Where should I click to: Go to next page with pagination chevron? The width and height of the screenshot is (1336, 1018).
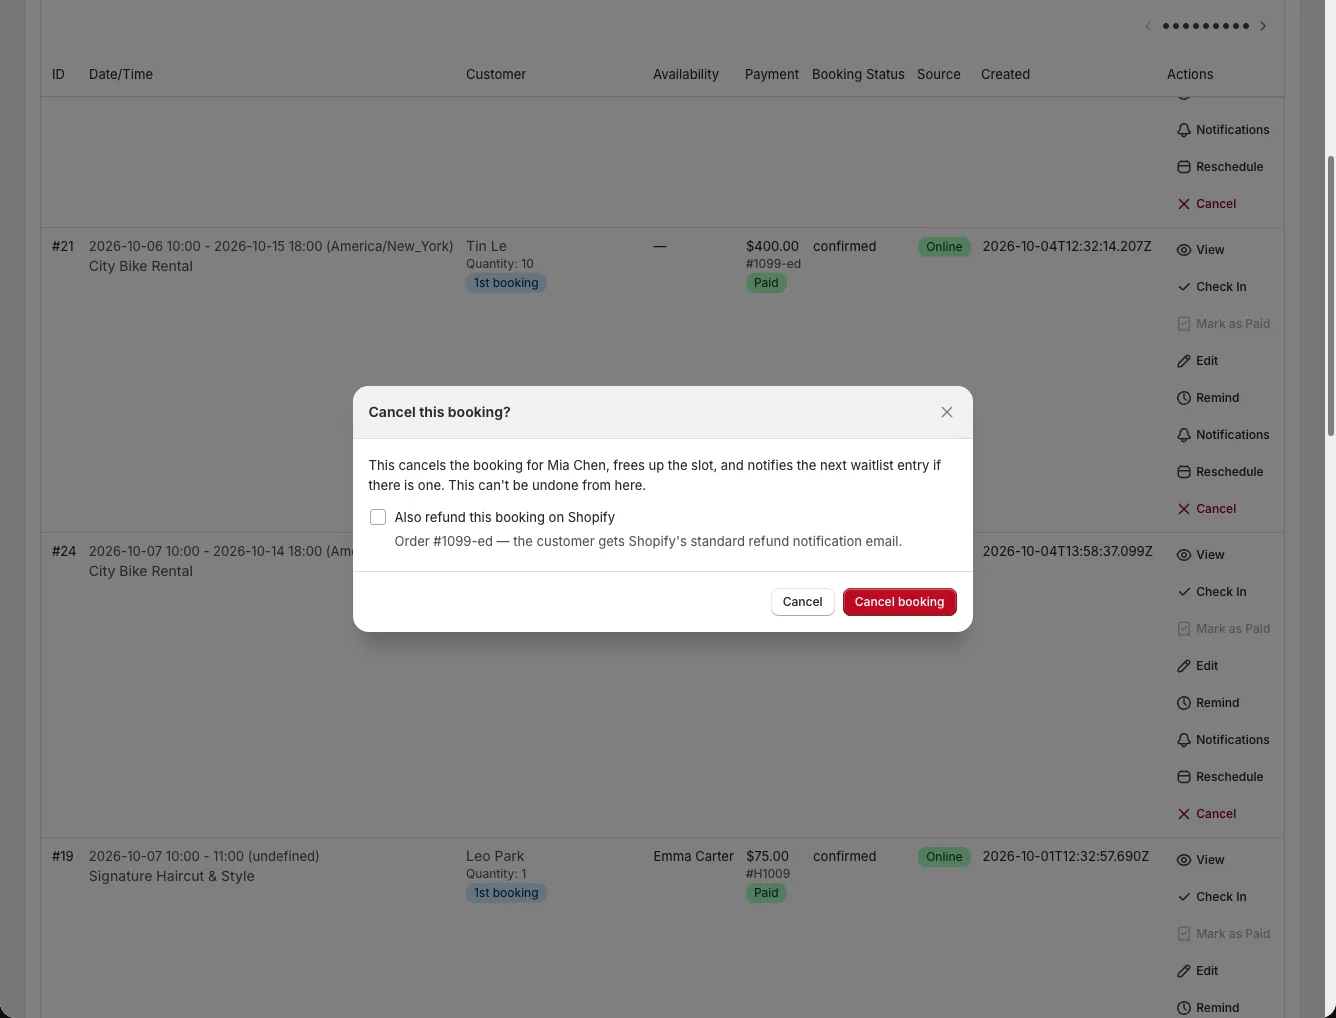(1263, 26)
